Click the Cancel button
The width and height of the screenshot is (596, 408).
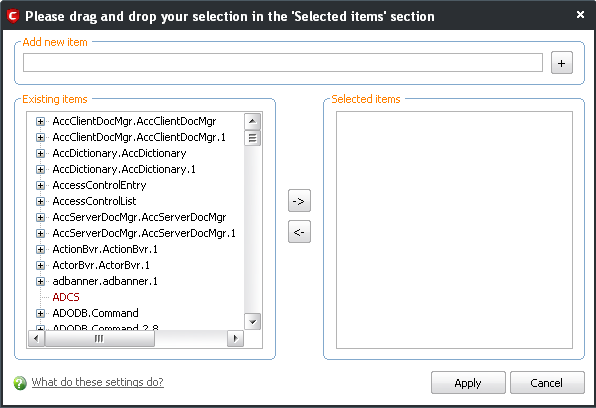coord(547,383)
